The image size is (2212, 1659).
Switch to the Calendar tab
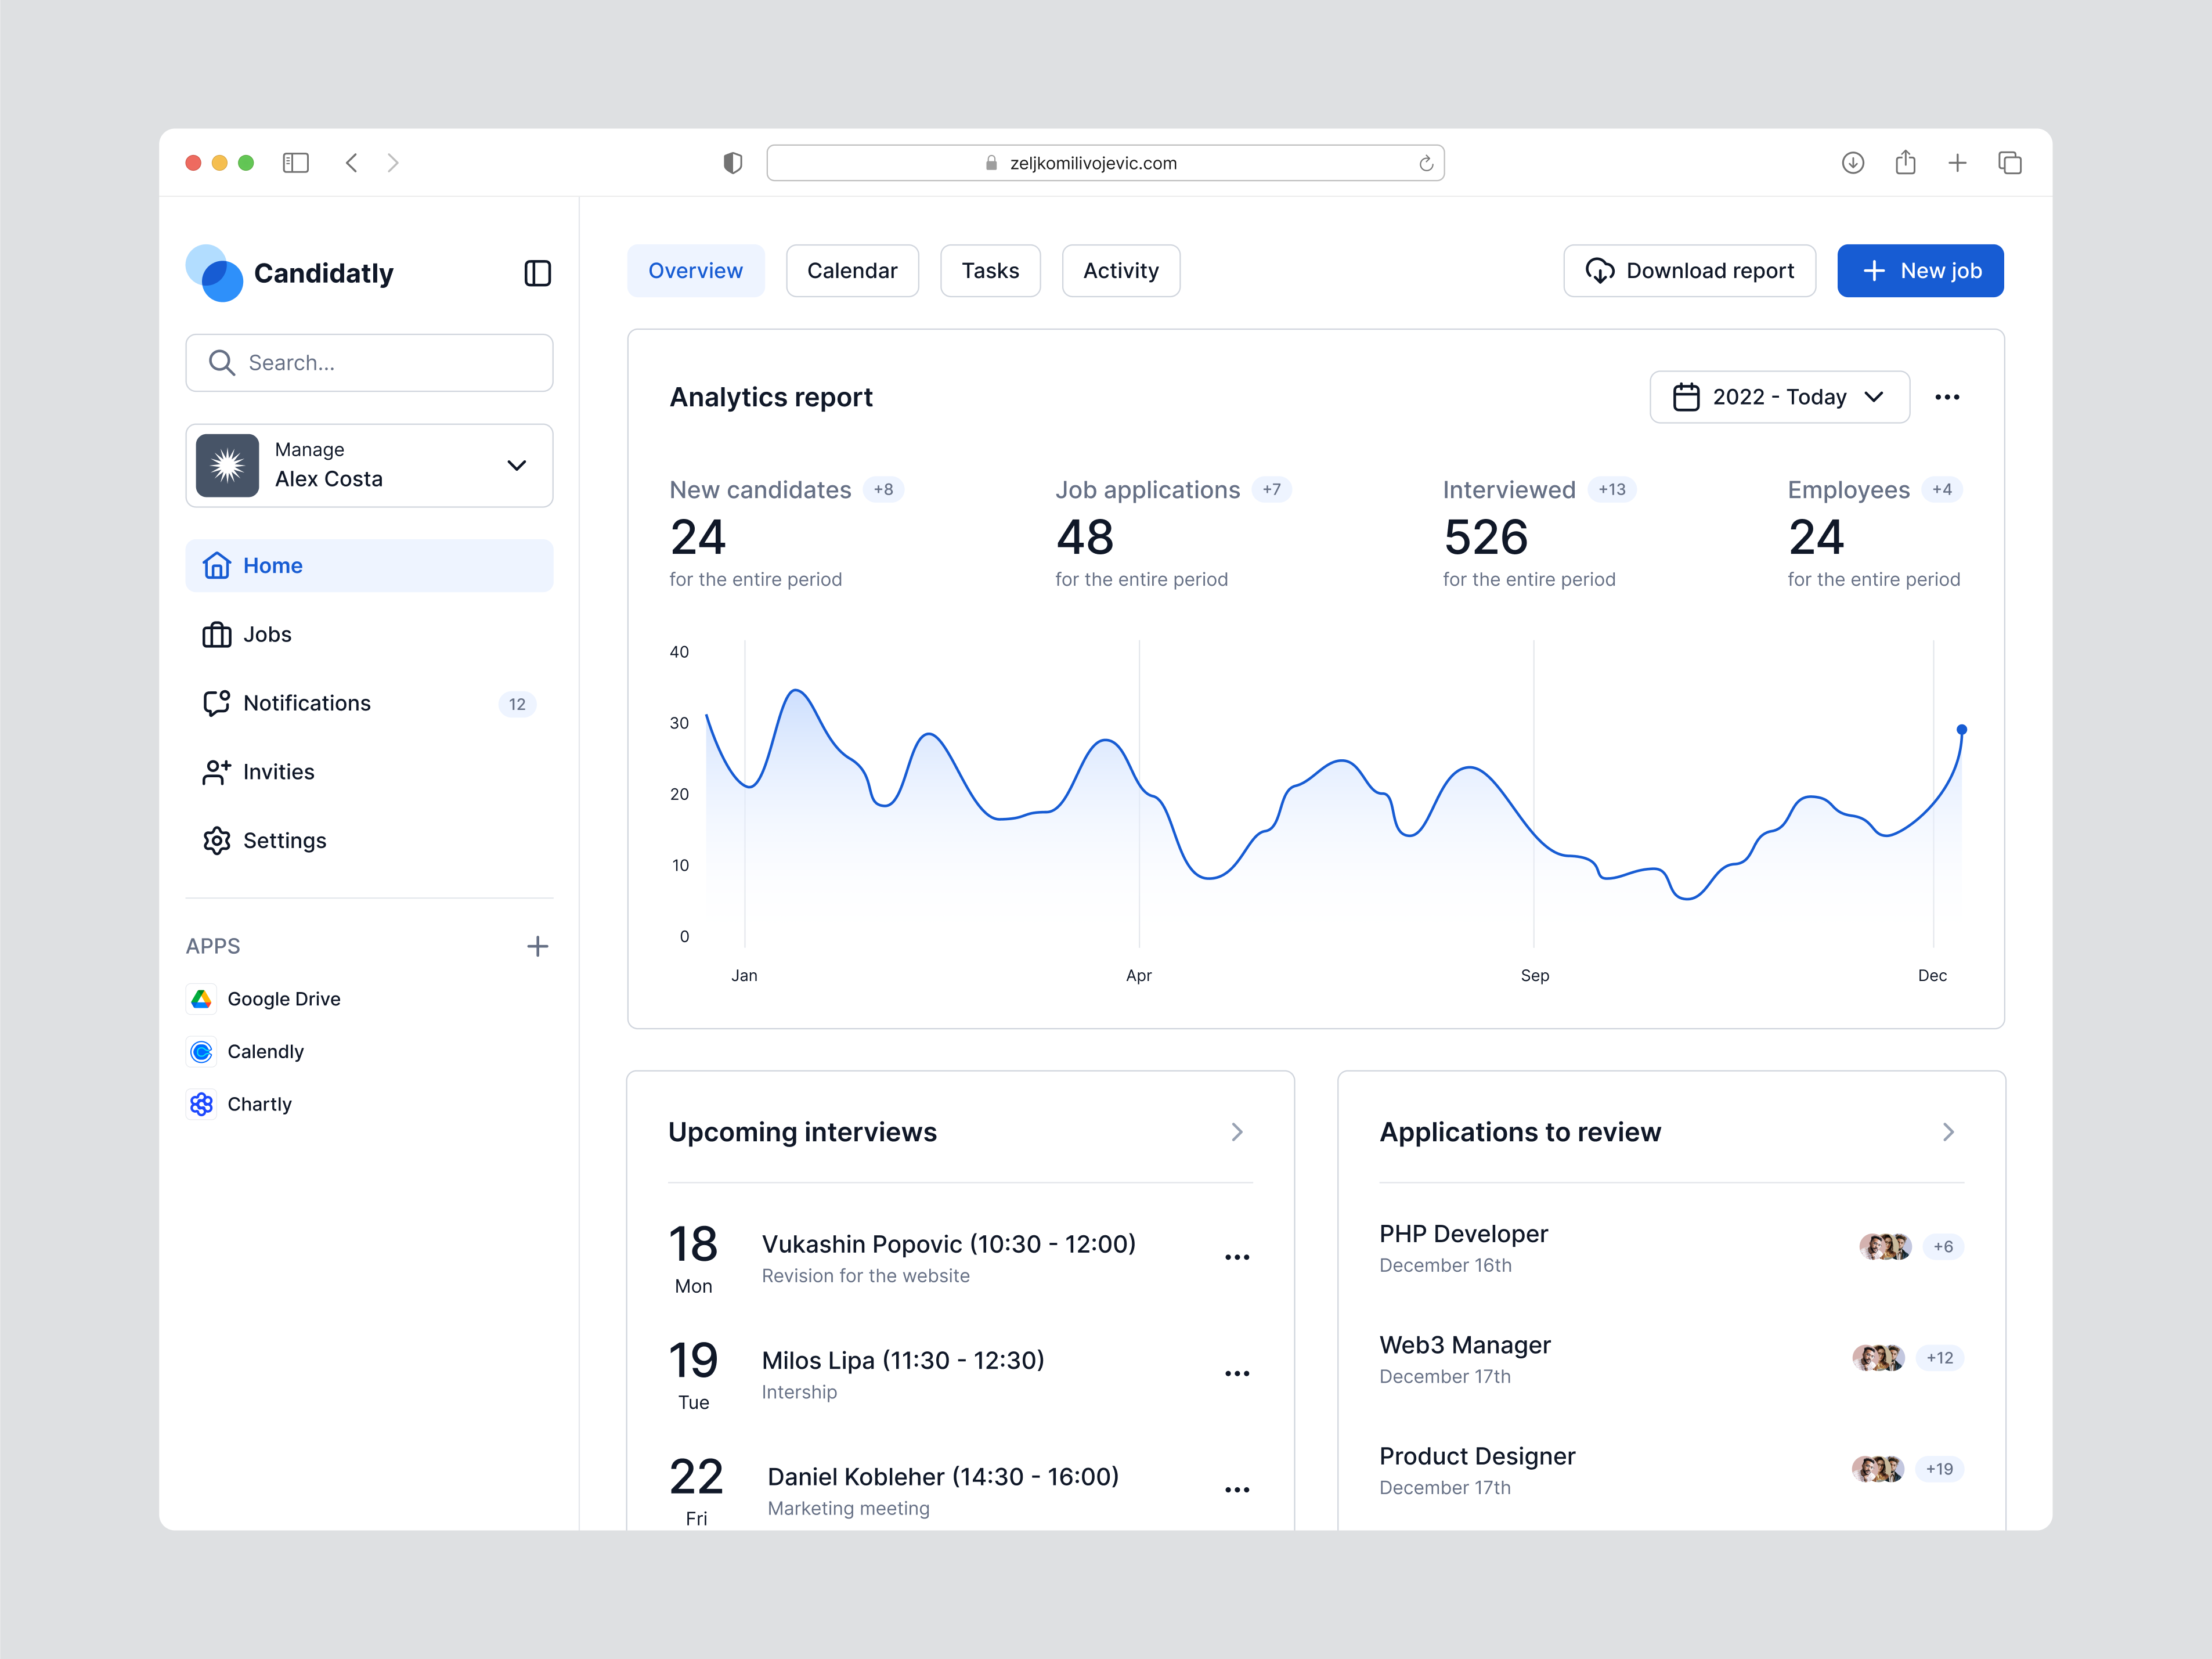pyautogui.click(x=852, y=270)
